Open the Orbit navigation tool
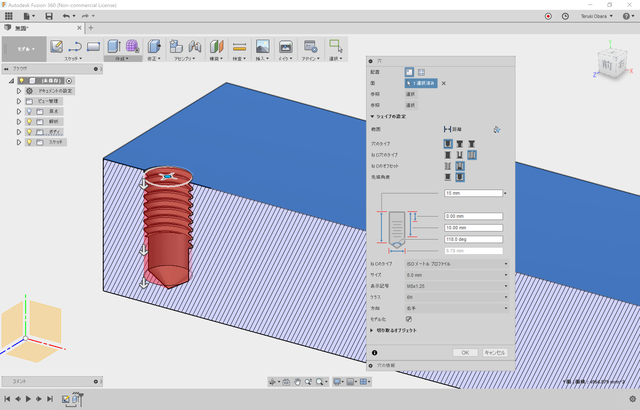Image resolution: width=640 pixels, height=410 pixels. [x=272, y=382]
